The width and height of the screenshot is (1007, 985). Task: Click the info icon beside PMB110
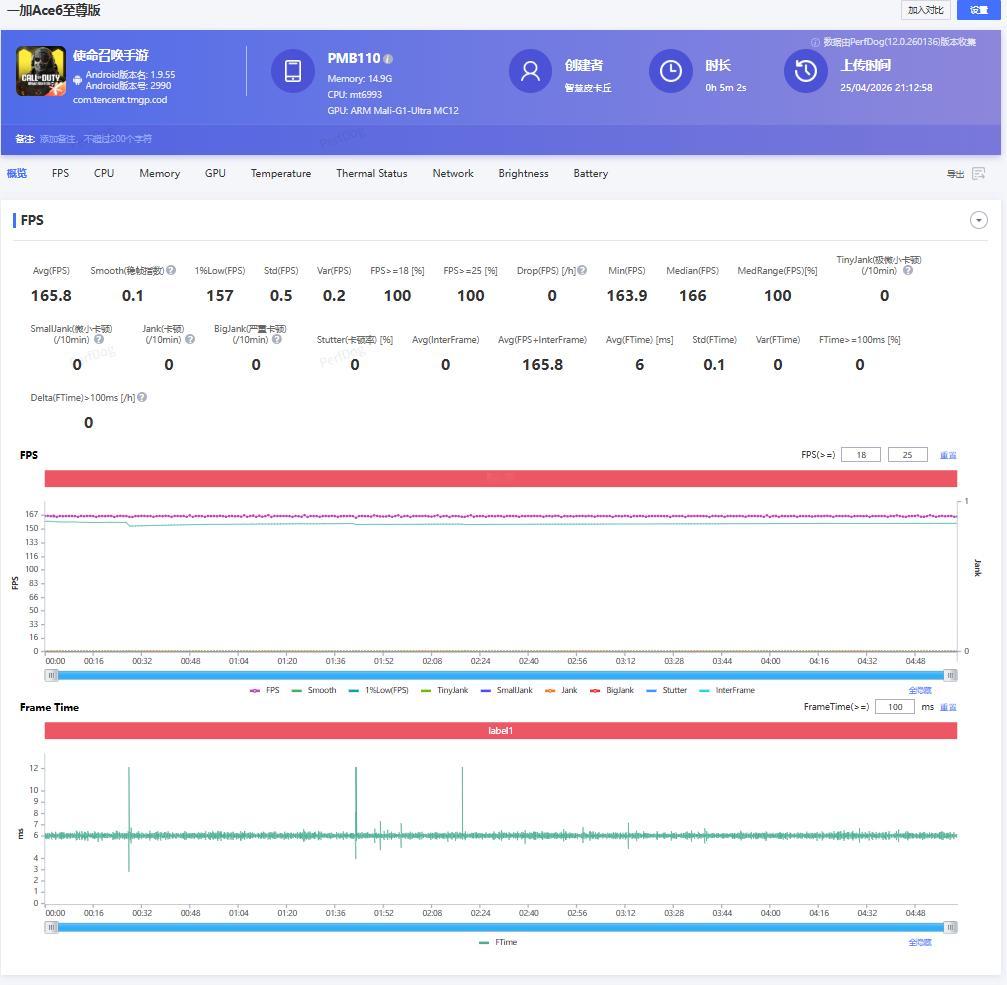[x=388, y=59]
